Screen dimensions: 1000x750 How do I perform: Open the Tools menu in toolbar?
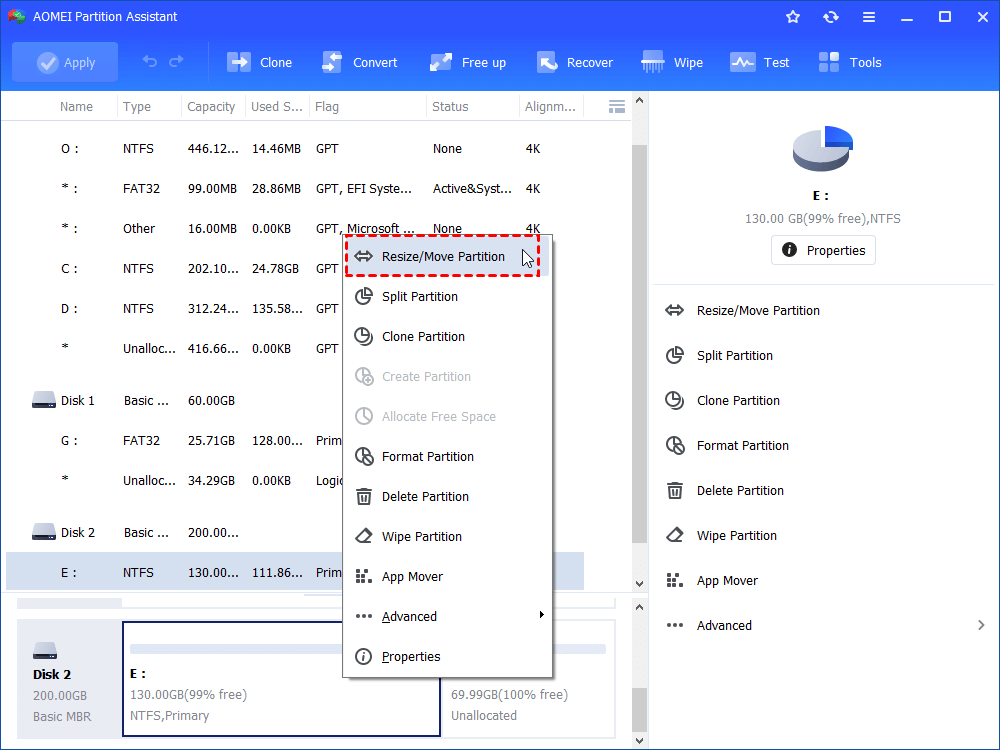pyautogui.click(x=849, y=62)
